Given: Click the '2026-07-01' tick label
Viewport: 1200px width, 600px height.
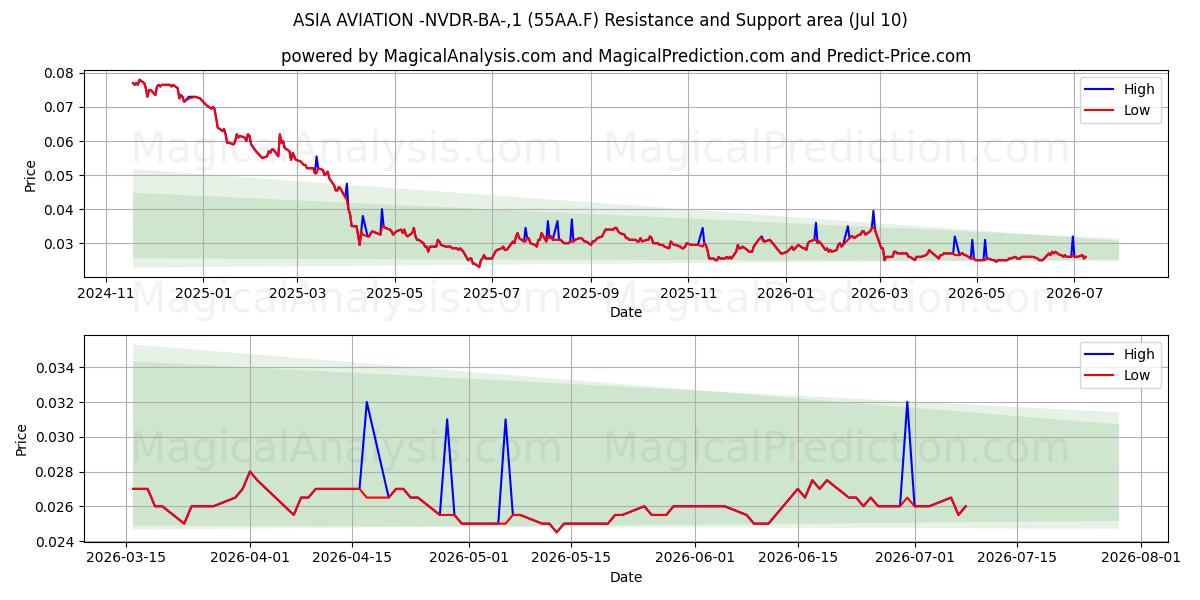Looking at the screenshot, I should coord(915,558).
